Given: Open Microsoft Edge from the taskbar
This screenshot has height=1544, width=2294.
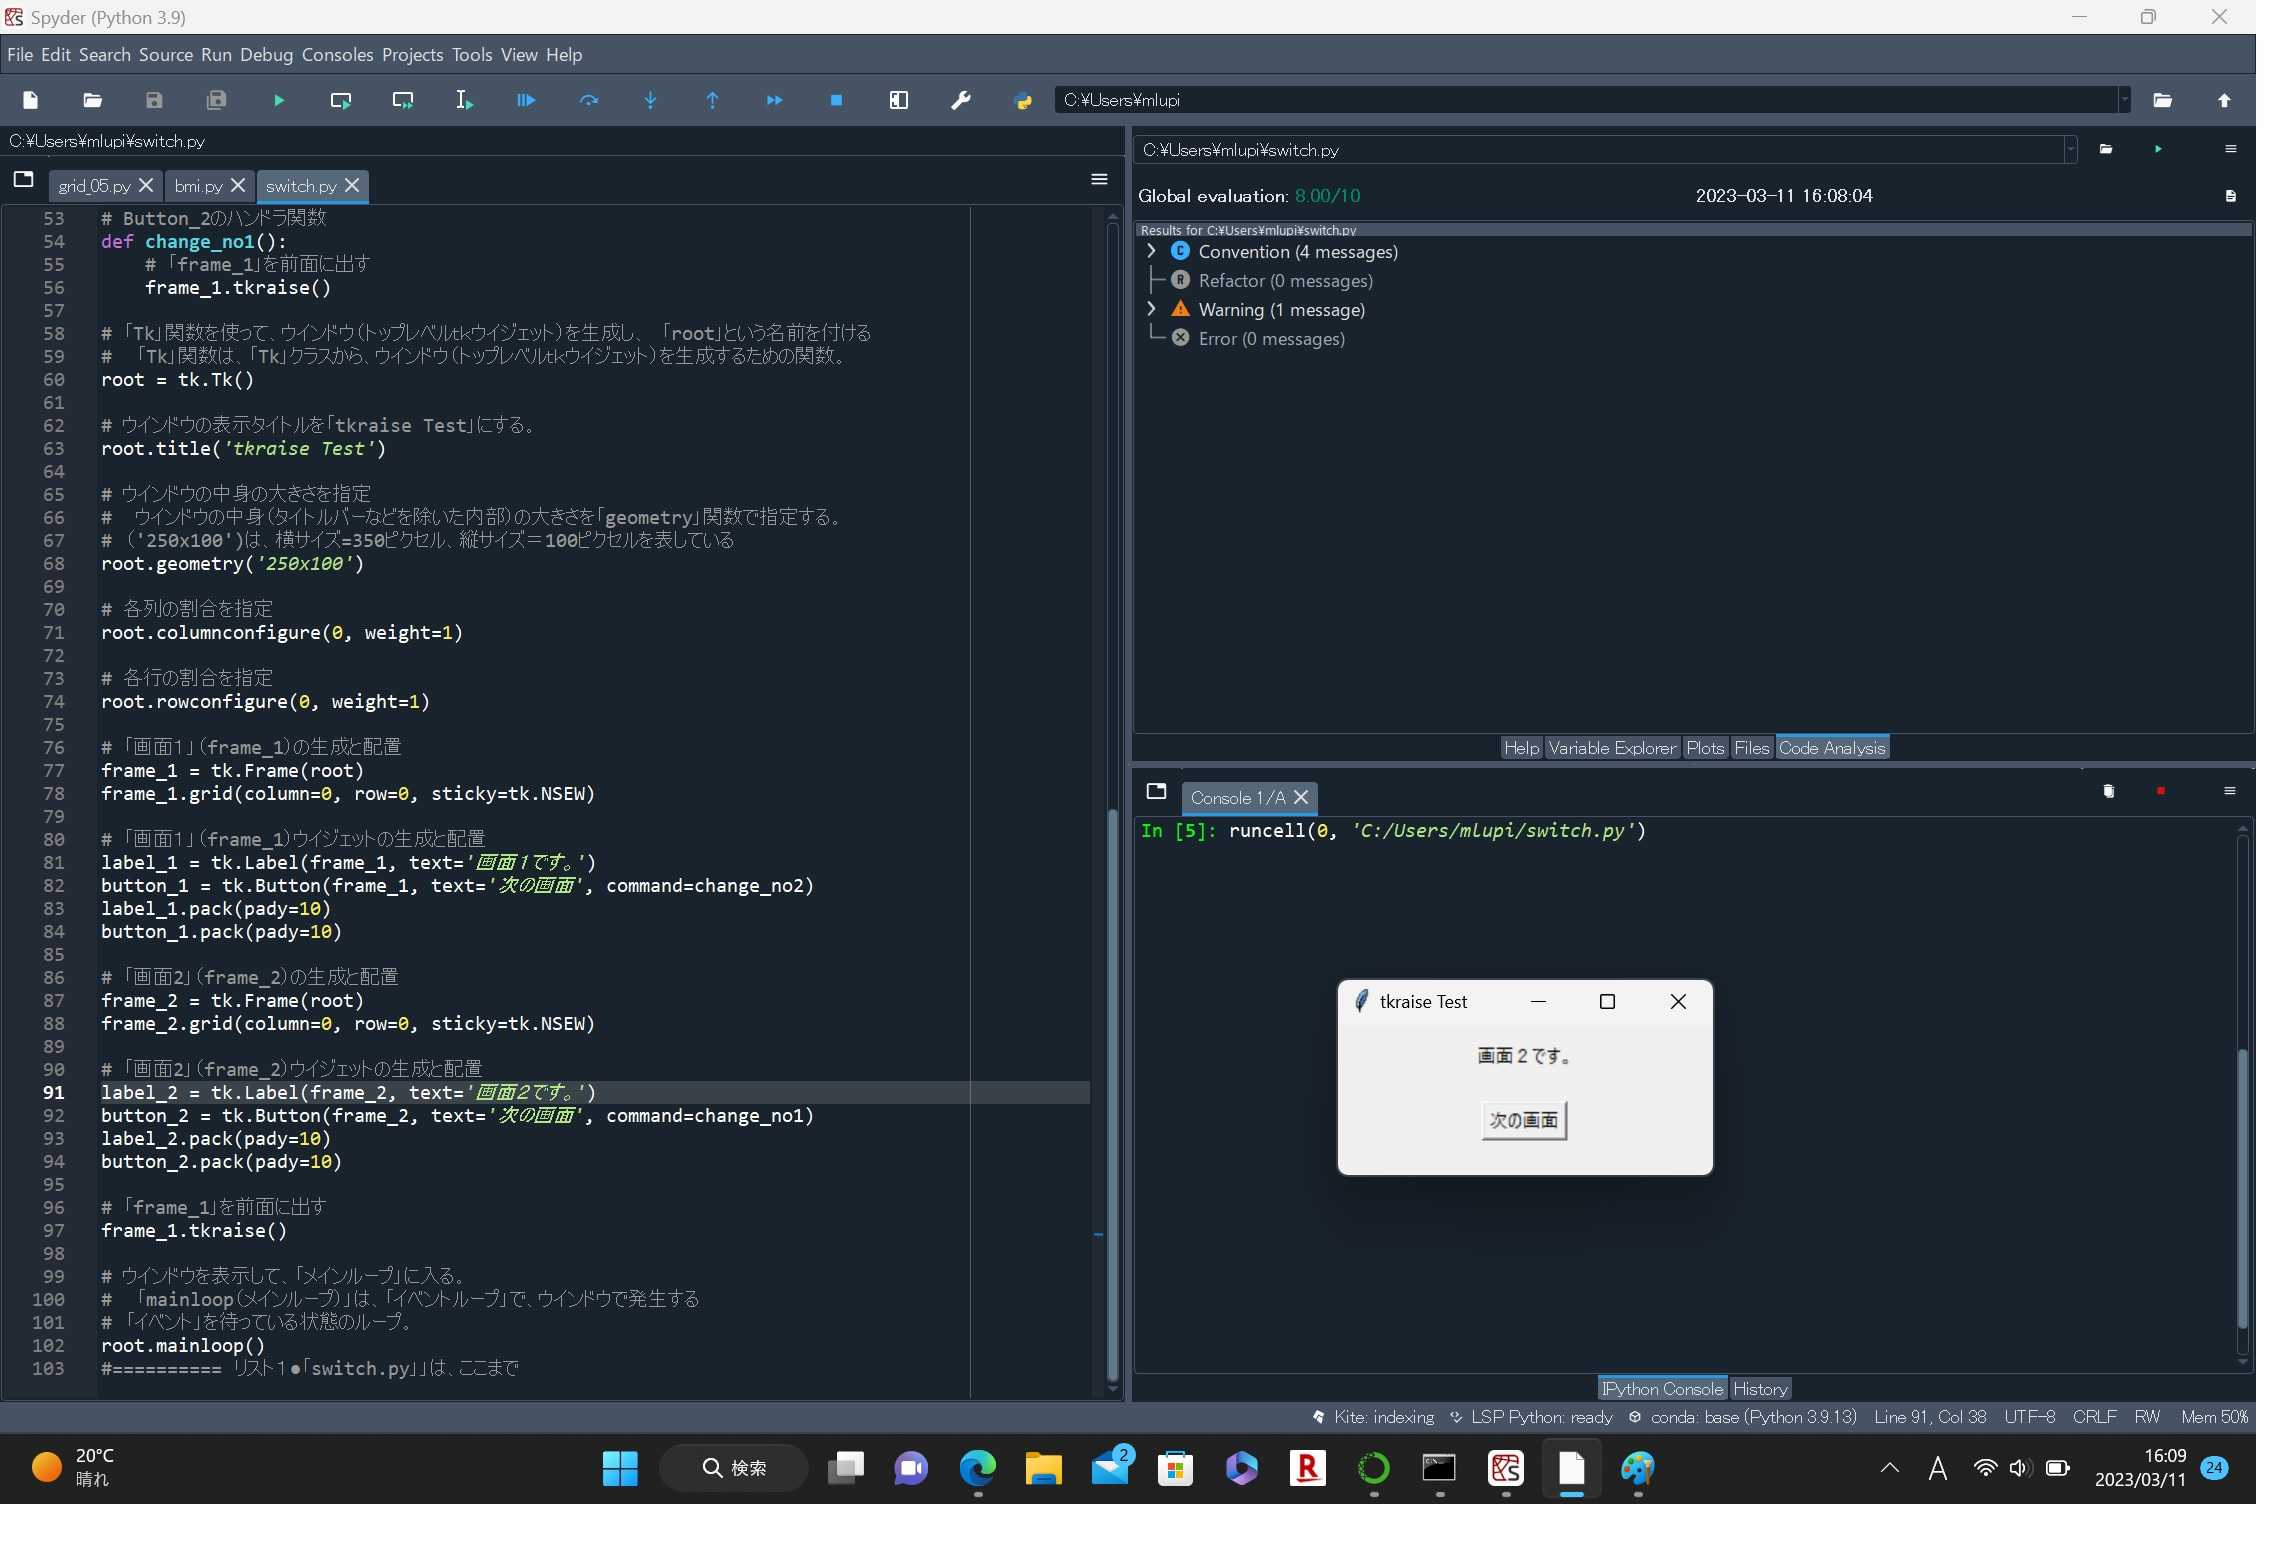Looking at the screenshot, I should click(x=977, y=1469).
